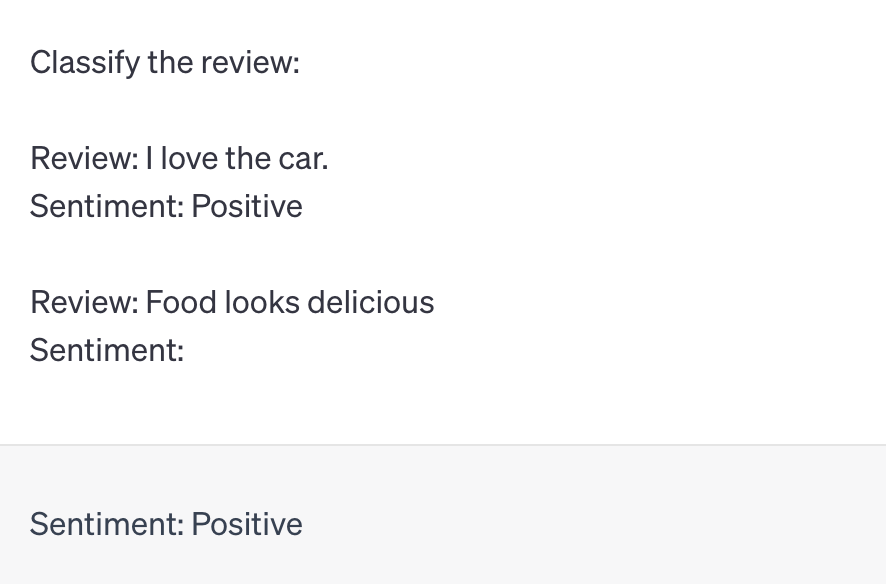
Task: Click the 'Review:' label before 'Food looks delicious'
Action: click(x=85, y=302)
